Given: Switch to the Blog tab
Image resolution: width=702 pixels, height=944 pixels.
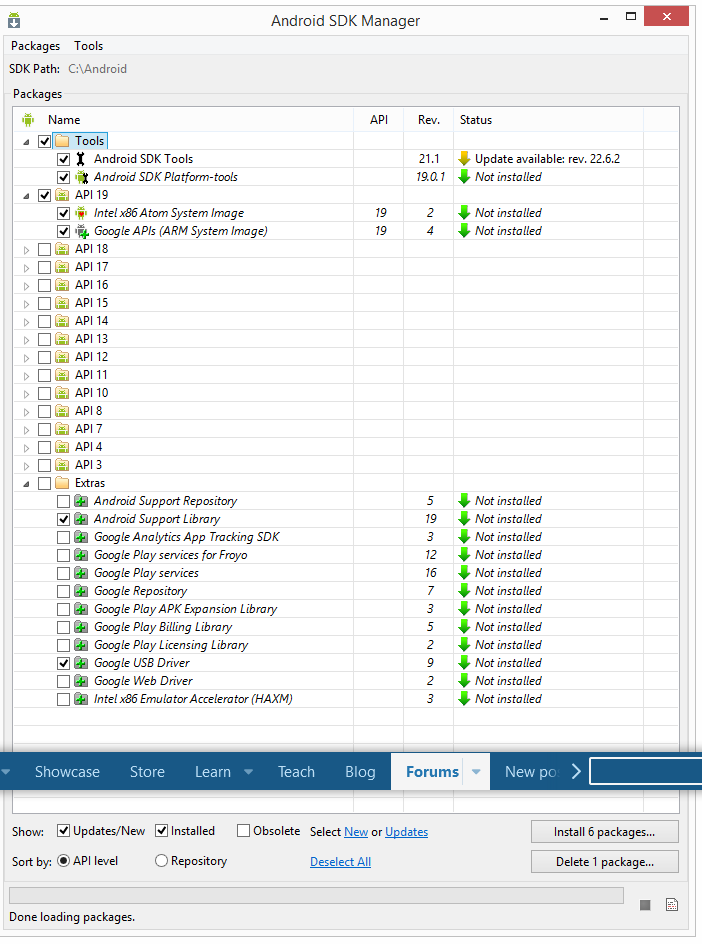Looking at the screenshot, I should (360, 772).
